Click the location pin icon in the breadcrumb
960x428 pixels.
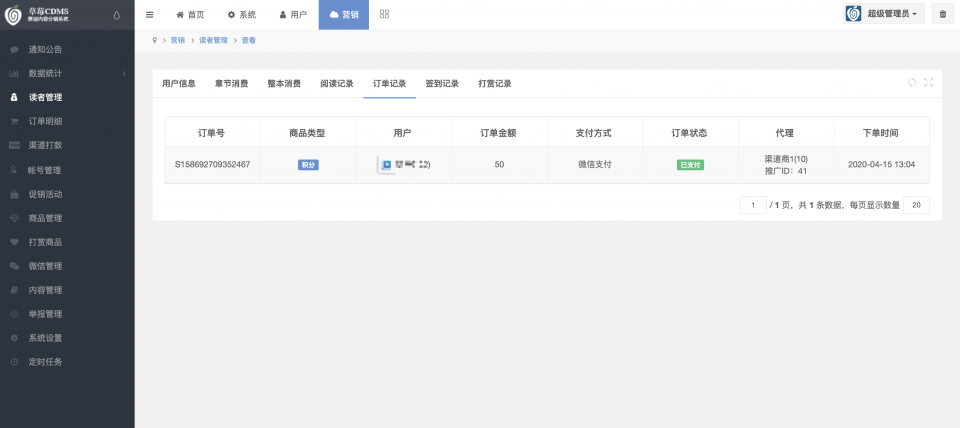pos(155,40)
